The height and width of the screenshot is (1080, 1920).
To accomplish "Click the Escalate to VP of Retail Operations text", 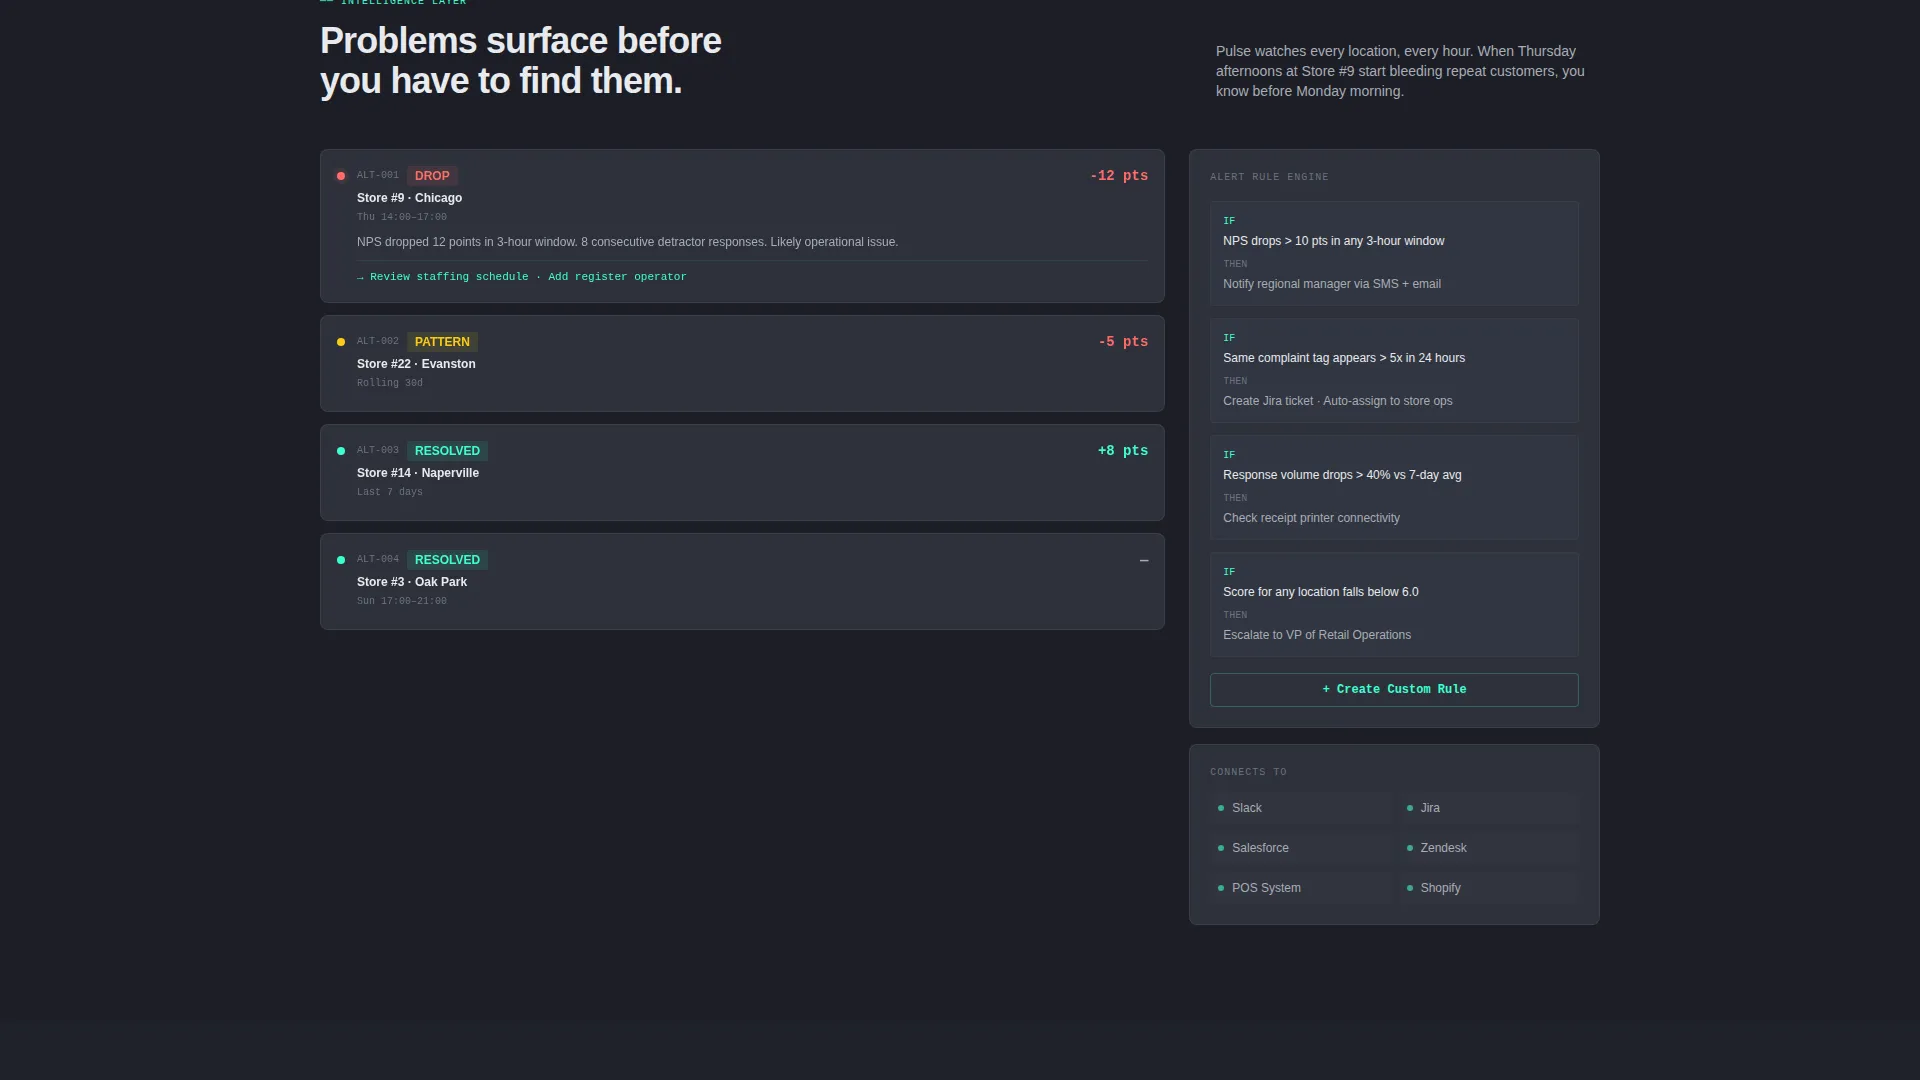I will coord(1317,635).
